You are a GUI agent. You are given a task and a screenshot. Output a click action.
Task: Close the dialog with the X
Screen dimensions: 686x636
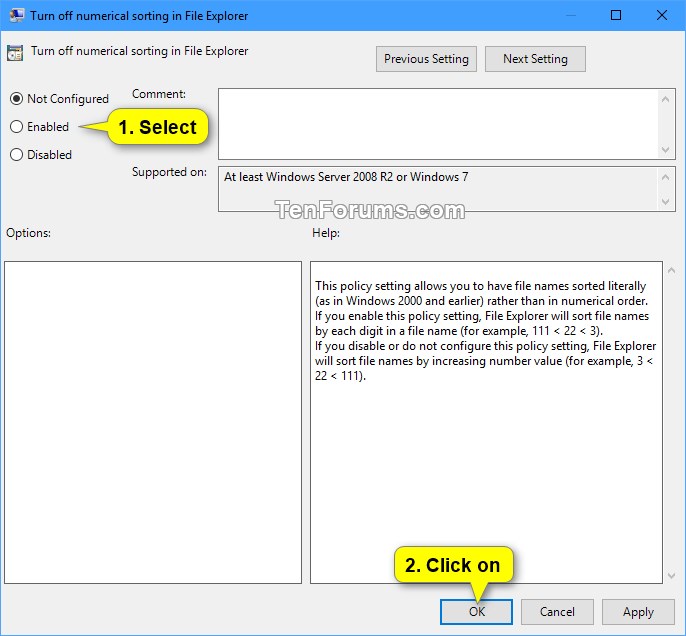(x=662, y=15)
